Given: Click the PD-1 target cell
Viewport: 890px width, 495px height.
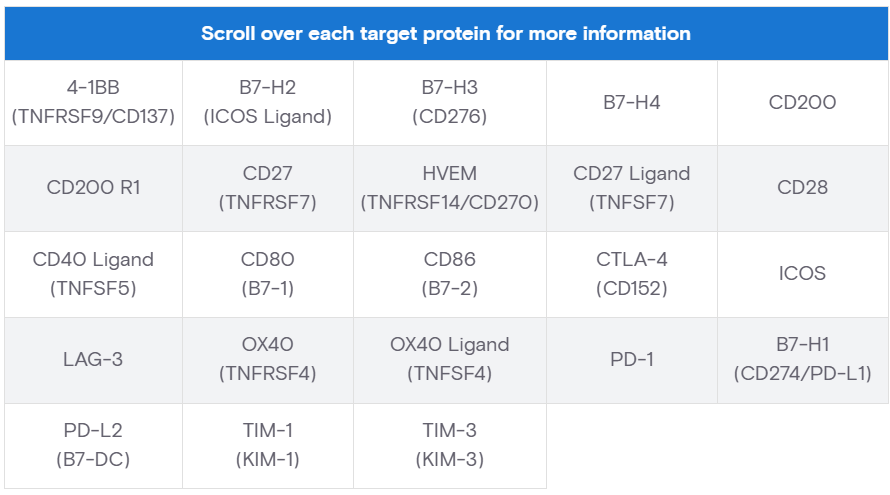Looking at the screenshot, I should pyautogui.click(x=631, y=359).
